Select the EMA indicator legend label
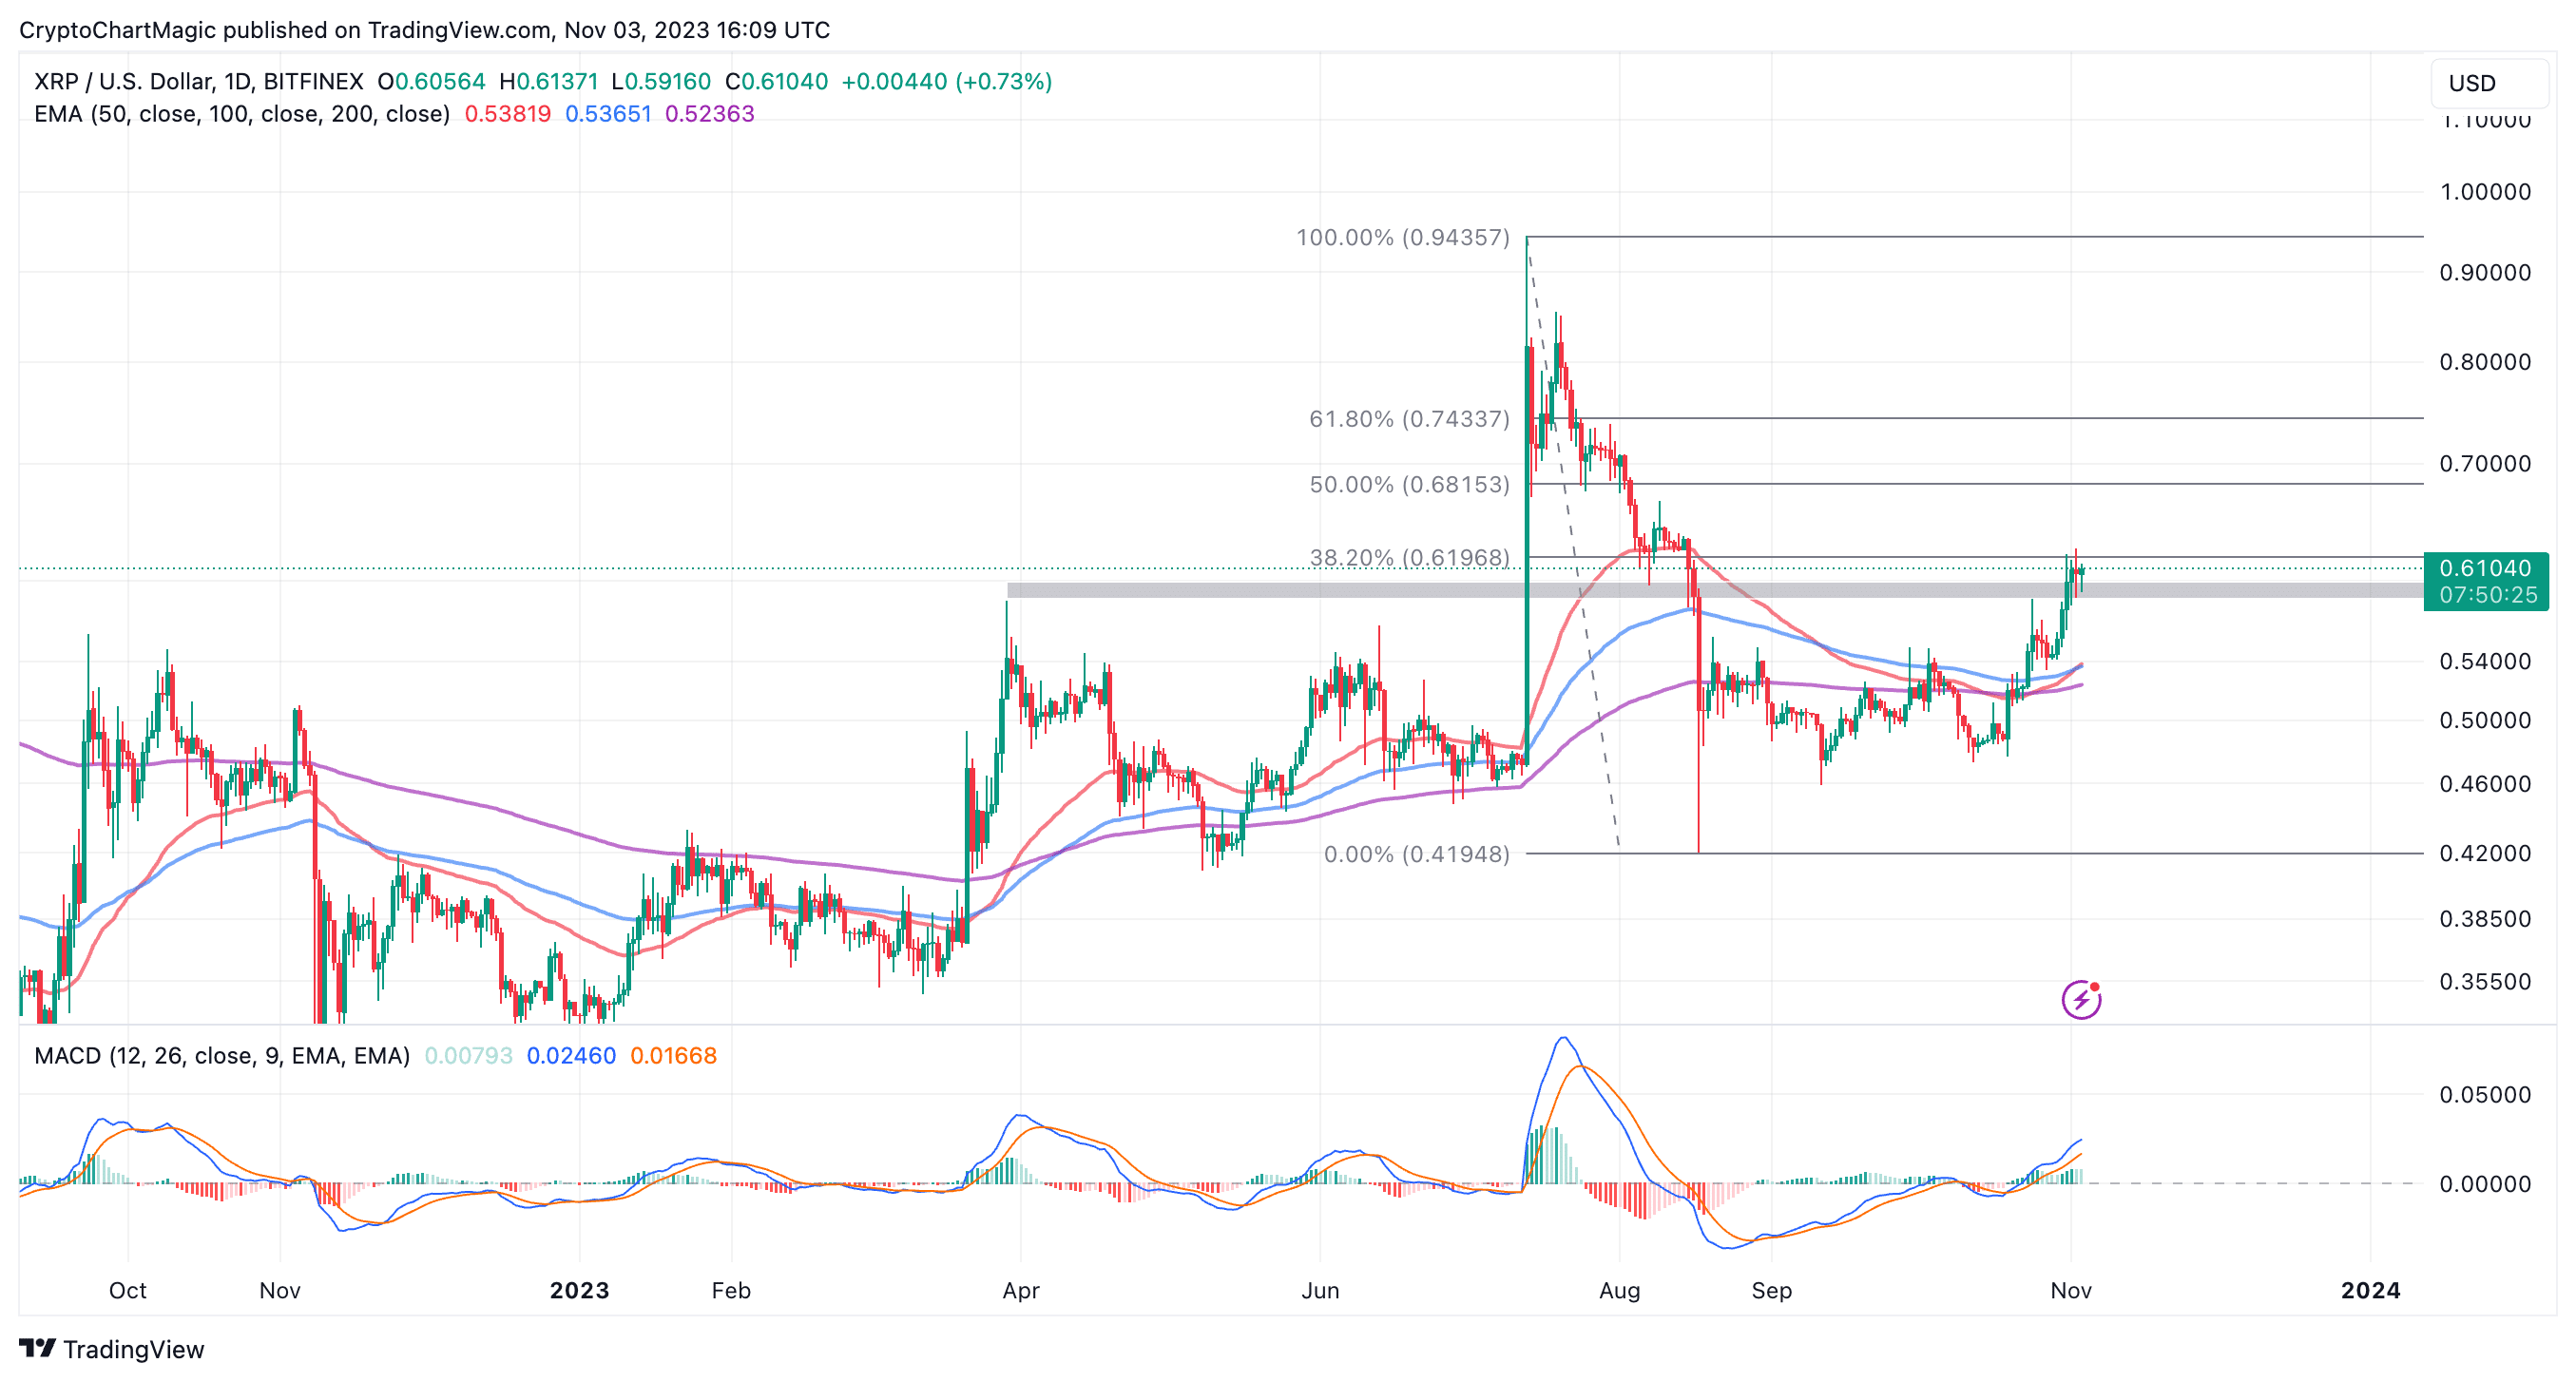 click(242, 114)
